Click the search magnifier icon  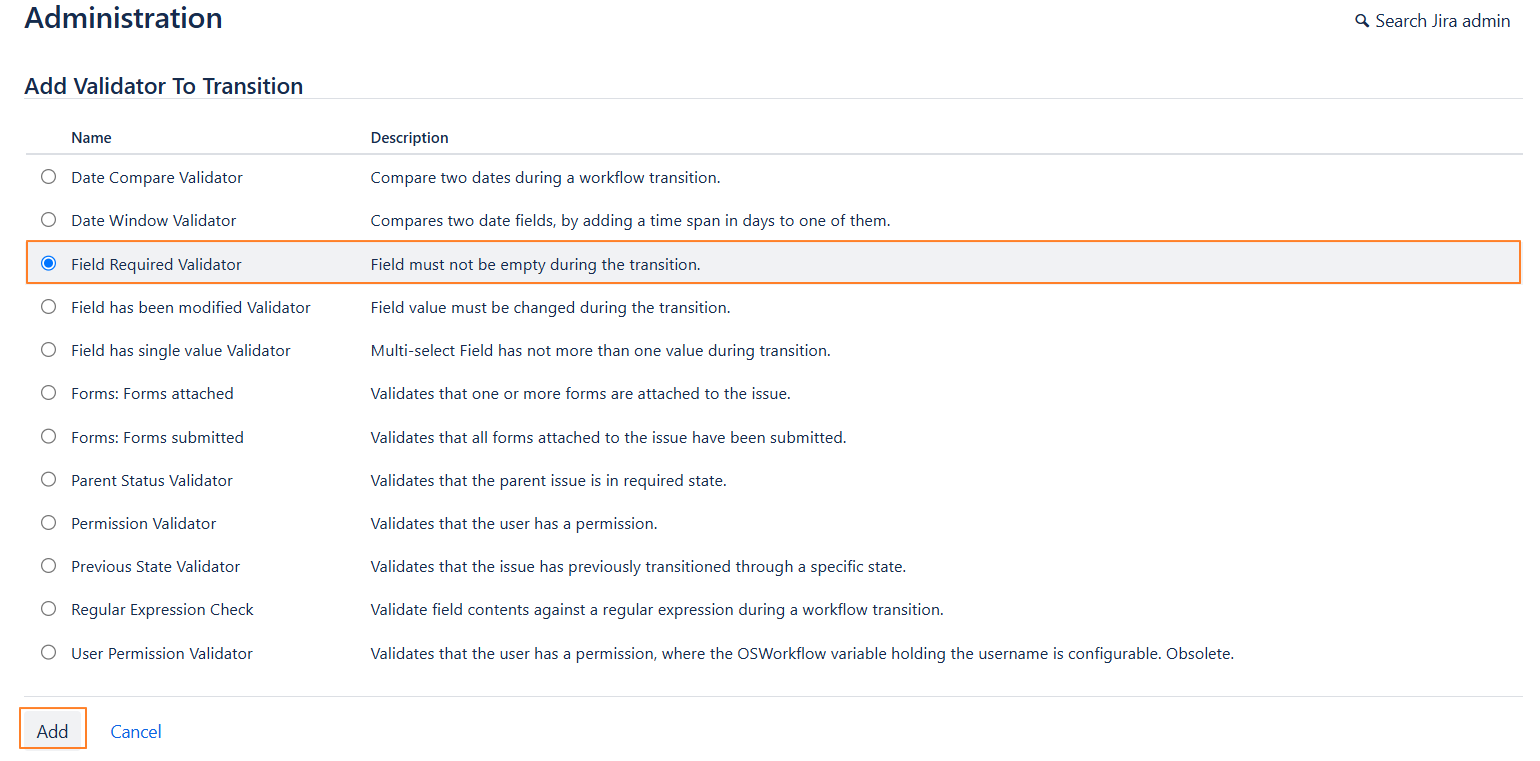(1362, 21)
